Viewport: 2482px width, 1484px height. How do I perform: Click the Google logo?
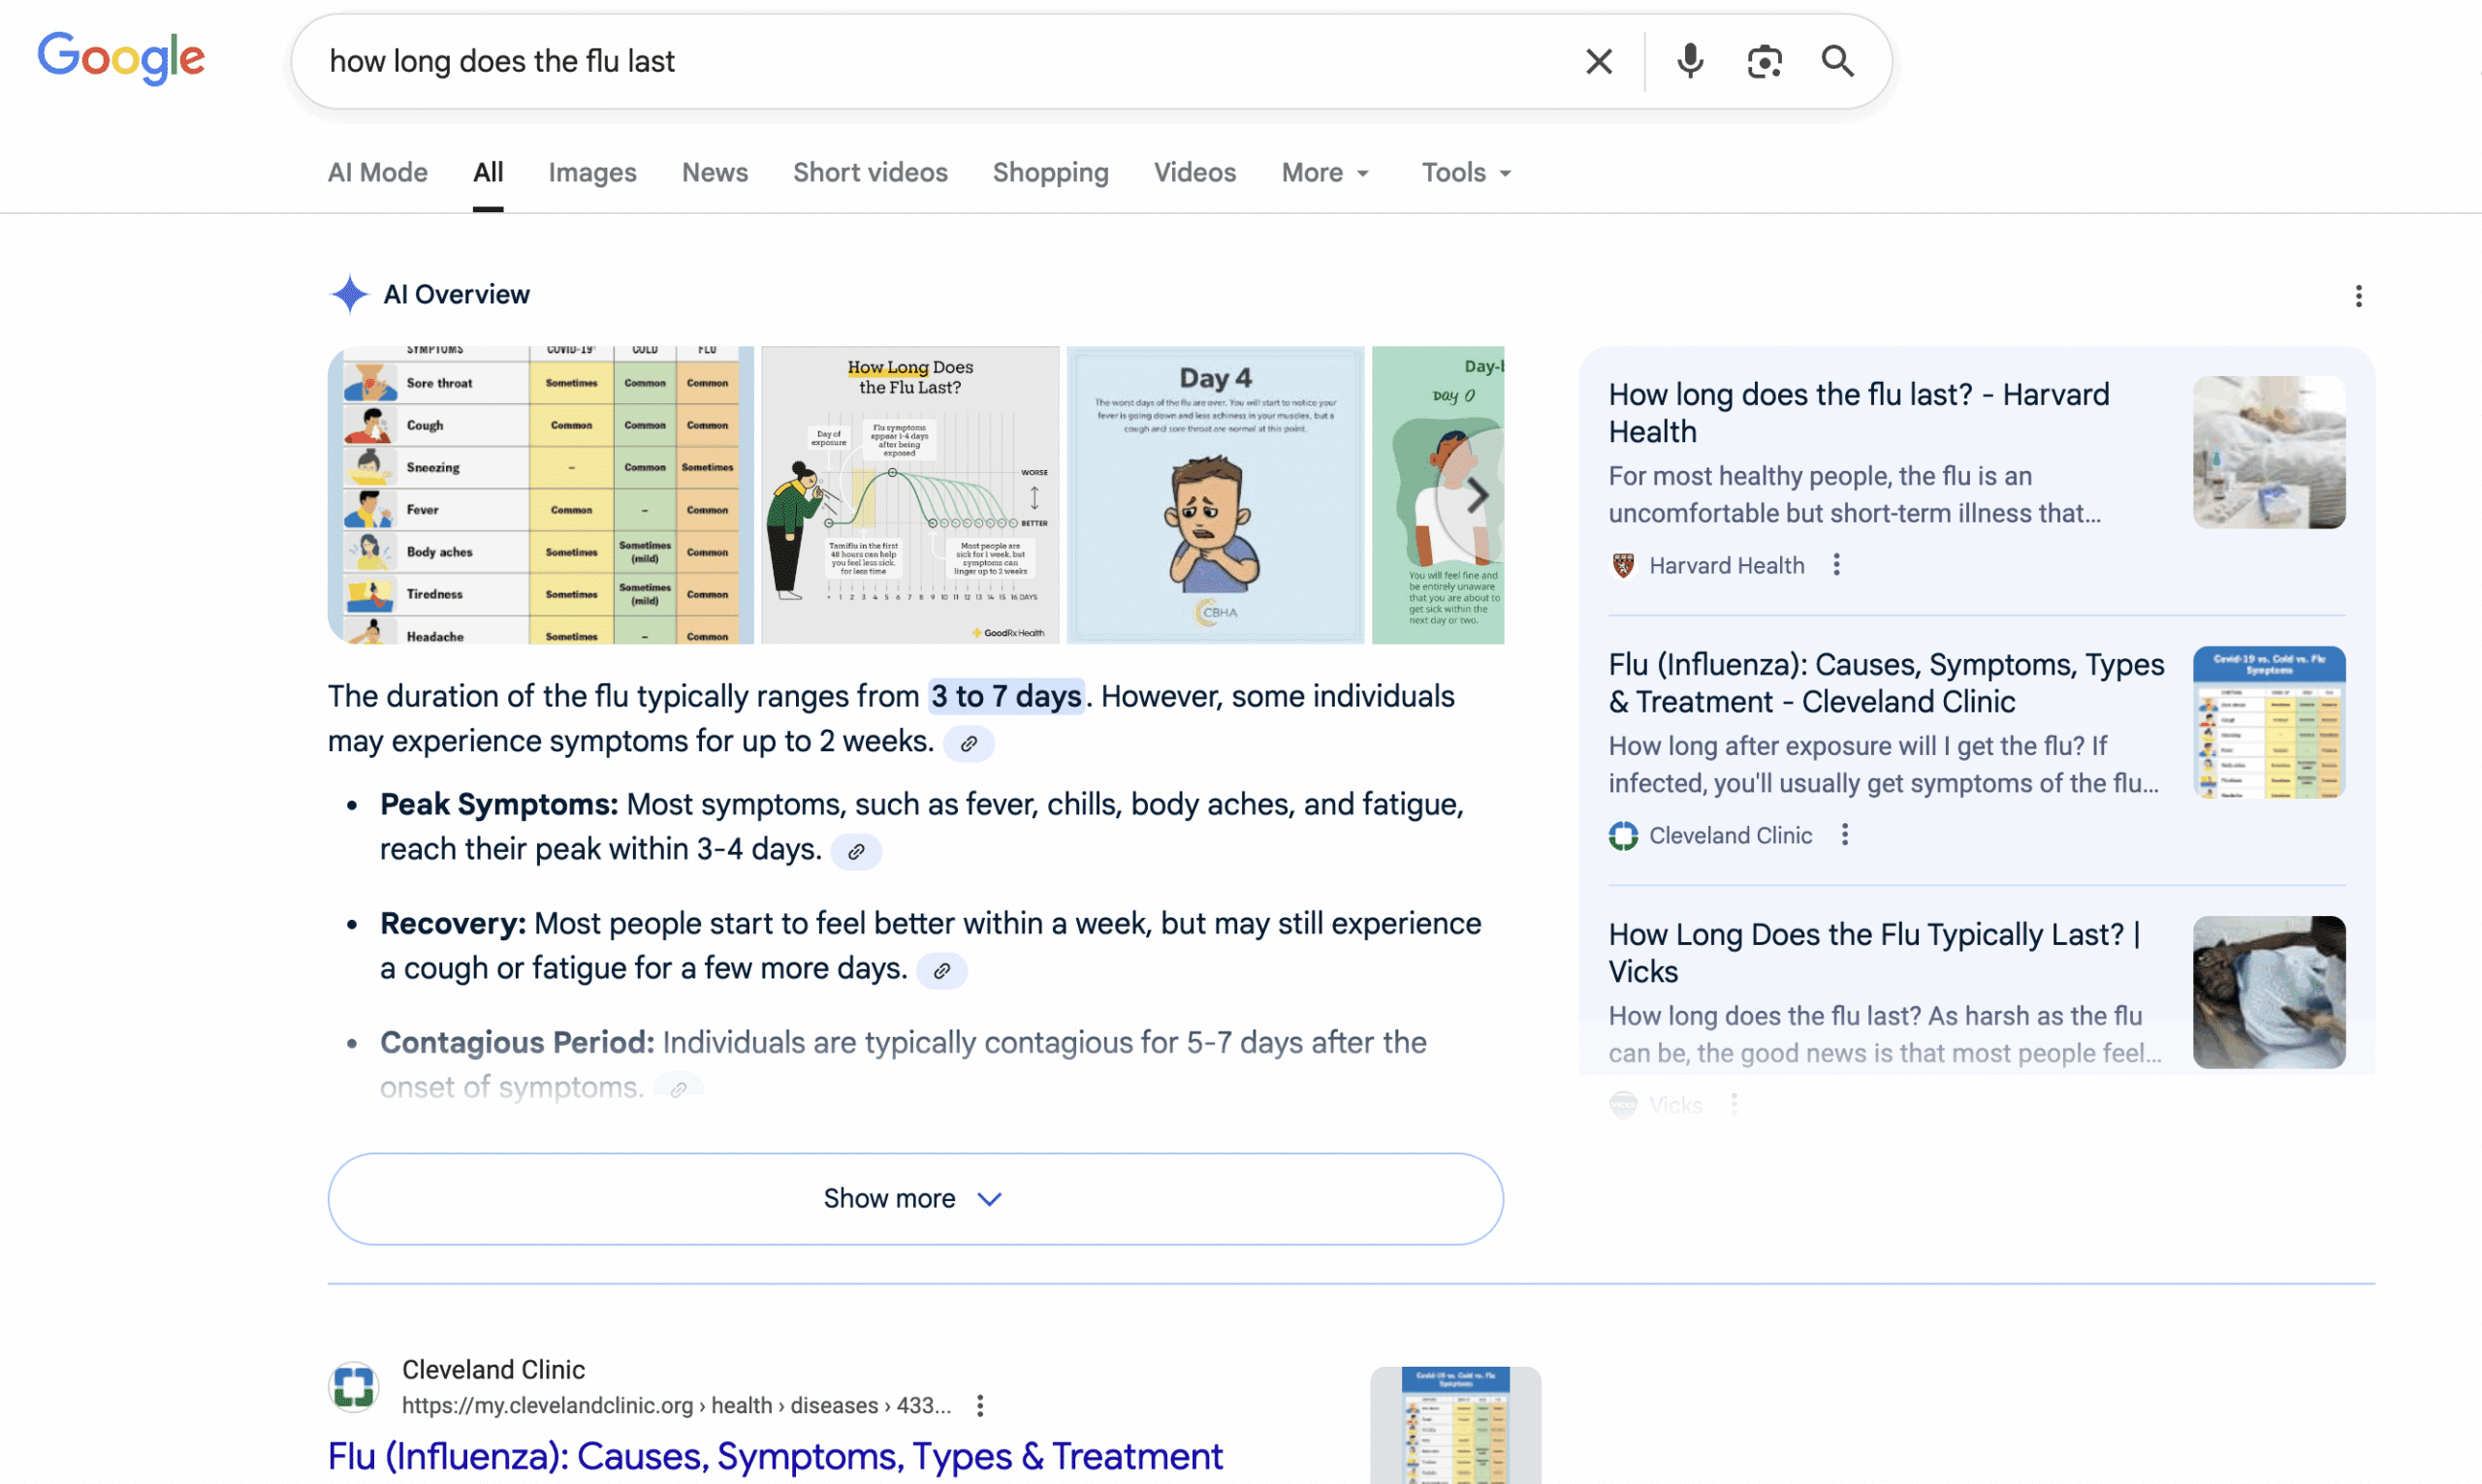pyautogui.click(x=121, y=58)
